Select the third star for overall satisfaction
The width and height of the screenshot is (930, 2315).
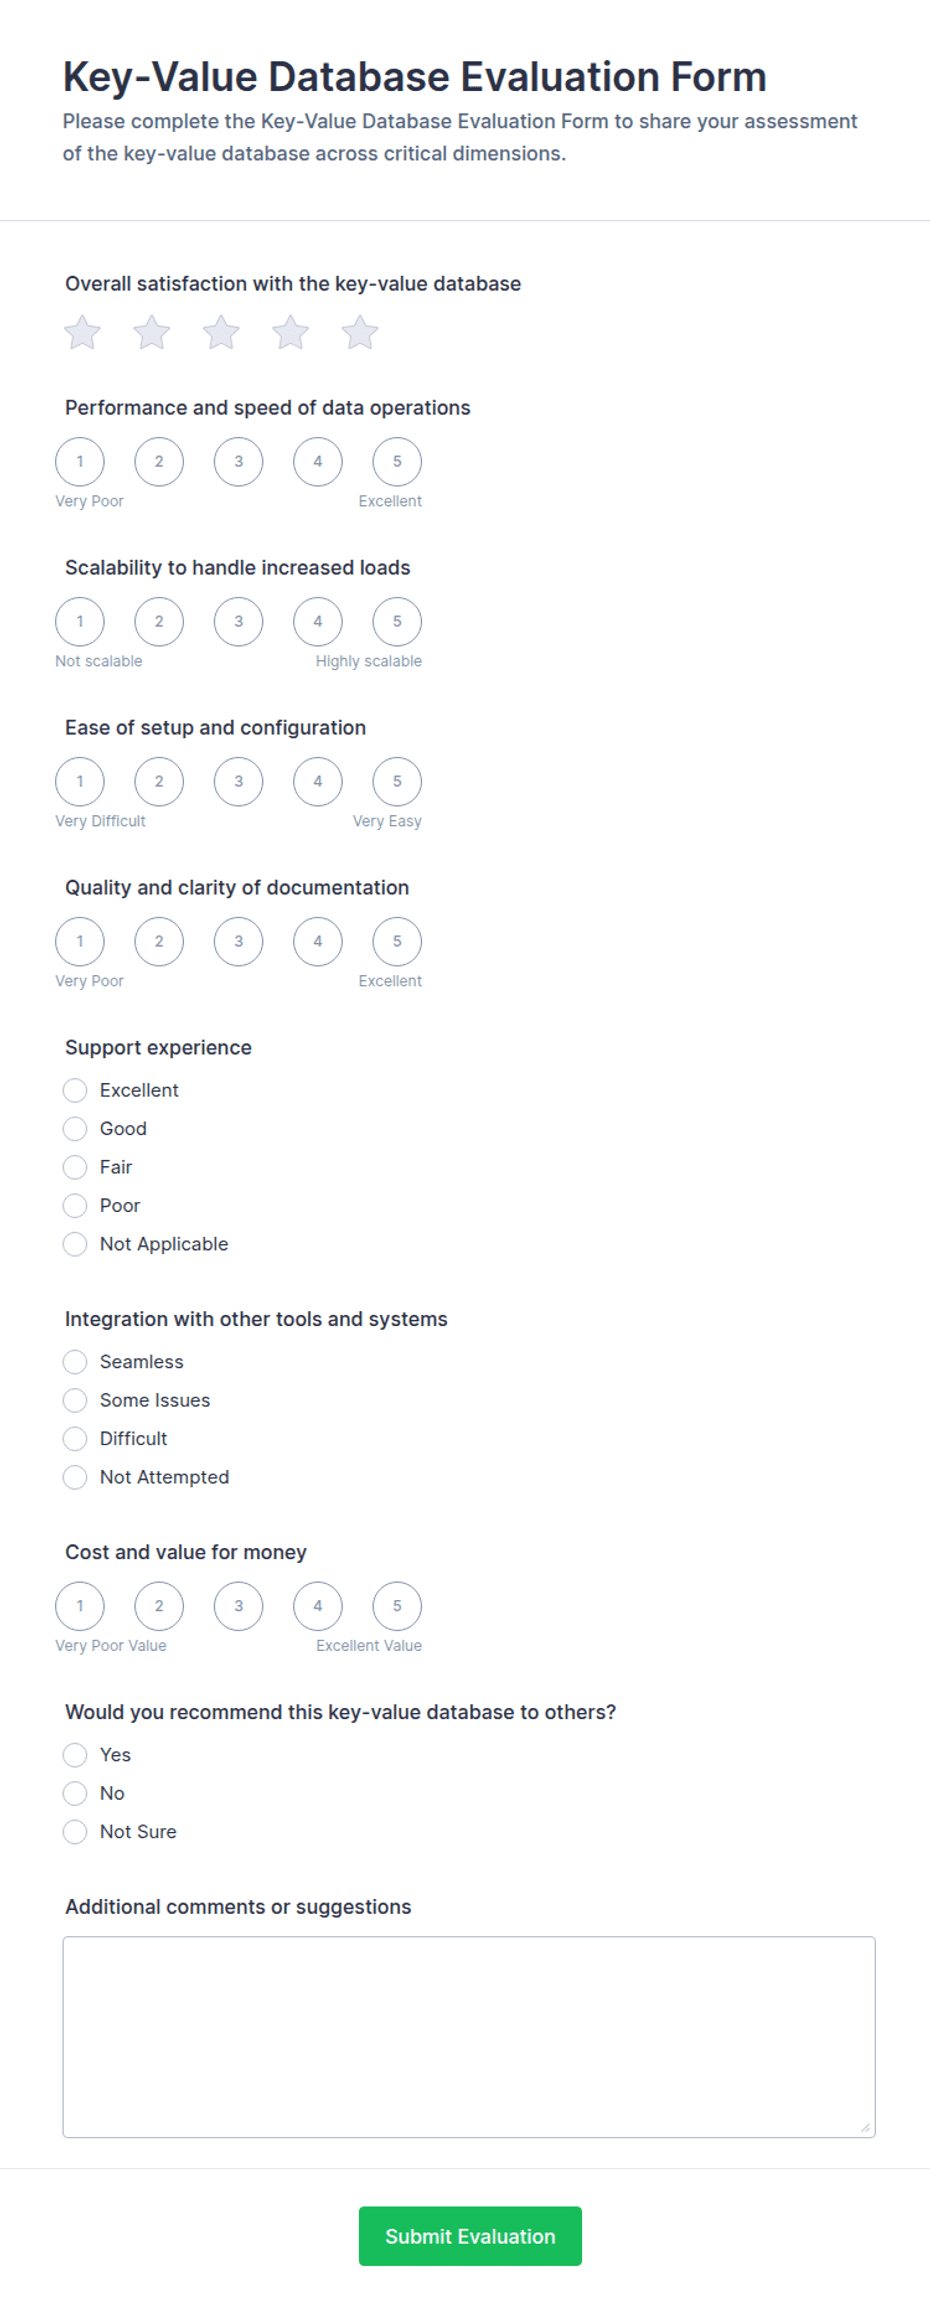(221, 332)
